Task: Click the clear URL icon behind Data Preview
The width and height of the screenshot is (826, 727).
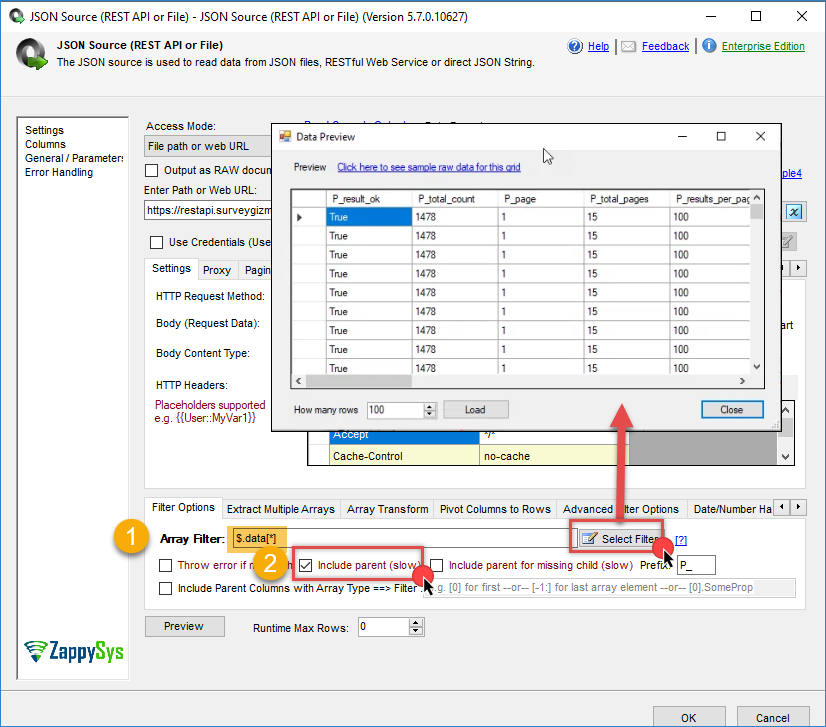Action: 794,212
